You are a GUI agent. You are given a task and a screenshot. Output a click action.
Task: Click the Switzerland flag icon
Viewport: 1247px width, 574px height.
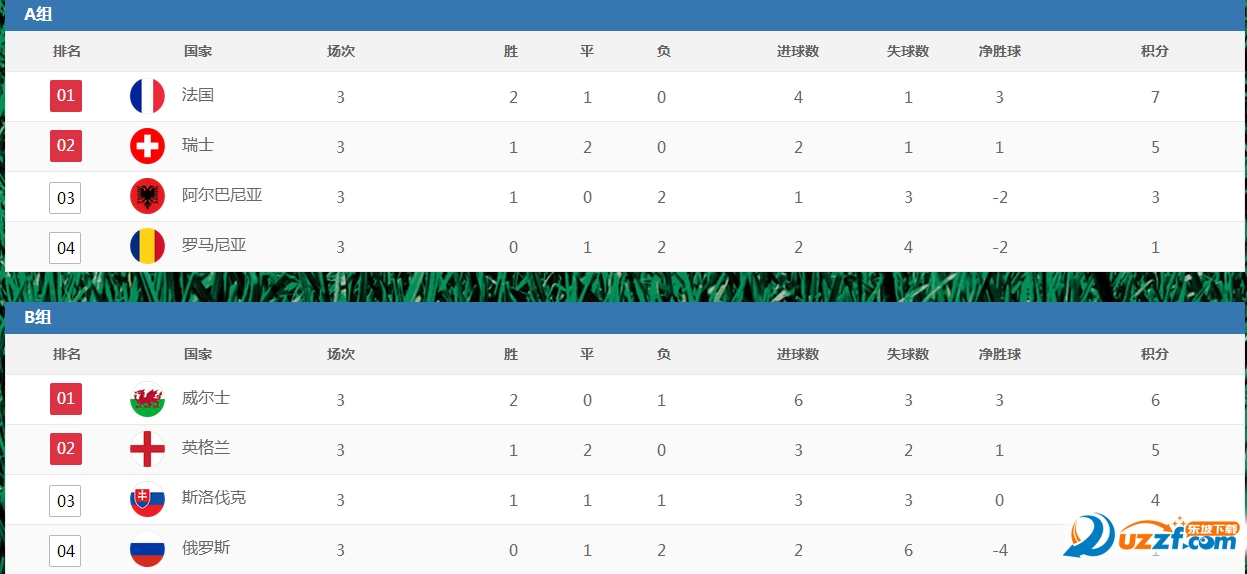(x=147, y=146)
